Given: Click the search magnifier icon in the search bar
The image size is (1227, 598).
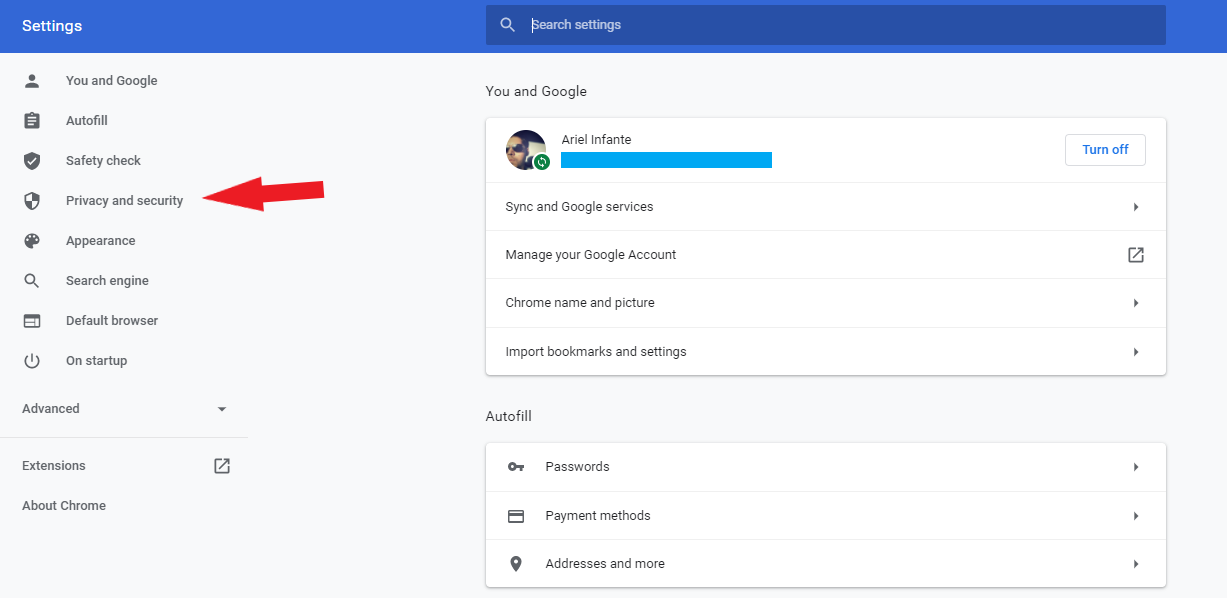Looking at the screenshot, I should pos(508,25).
